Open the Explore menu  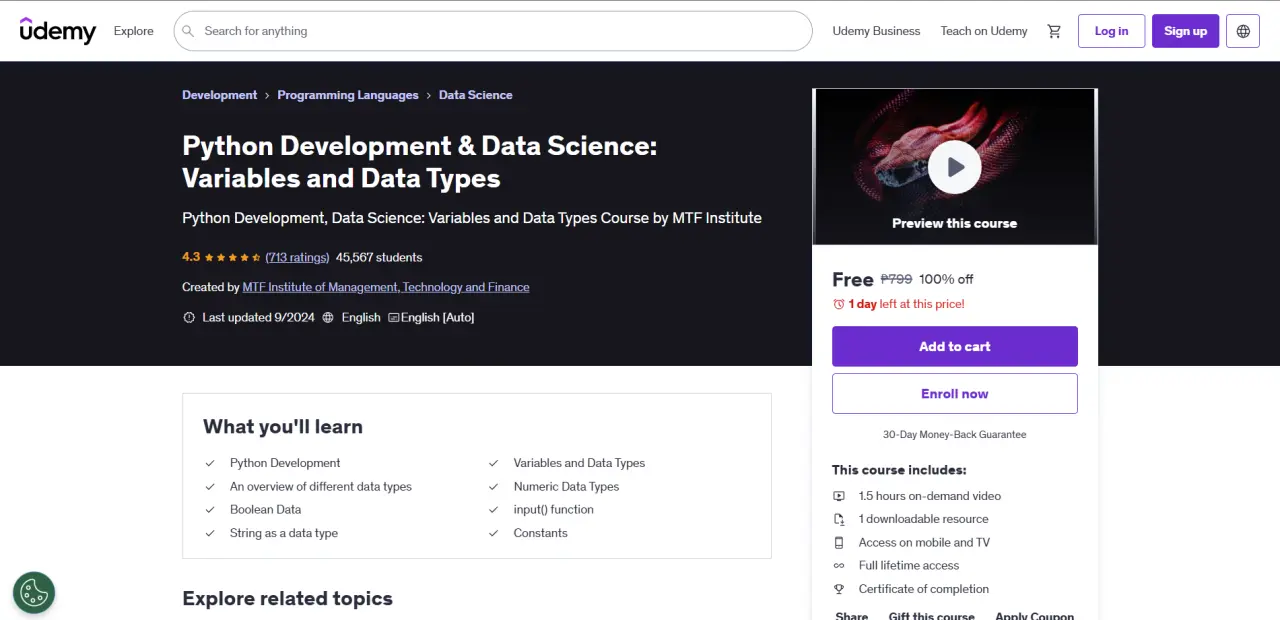[x=133, y=31]
